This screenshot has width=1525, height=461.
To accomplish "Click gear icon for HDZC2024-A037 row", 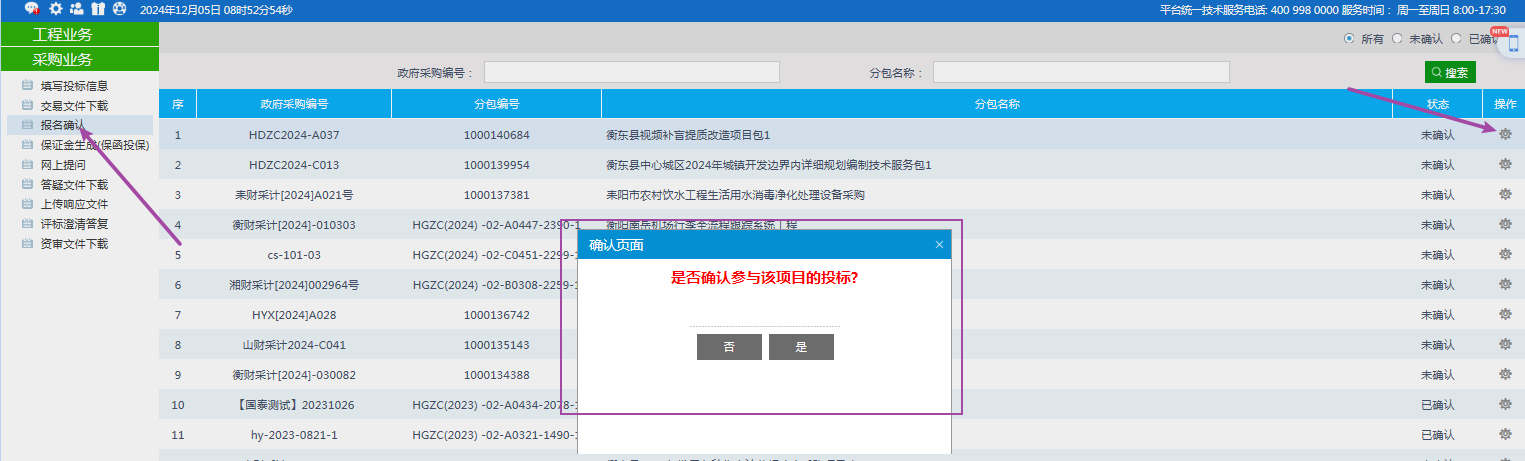I will pos(1505,134).
